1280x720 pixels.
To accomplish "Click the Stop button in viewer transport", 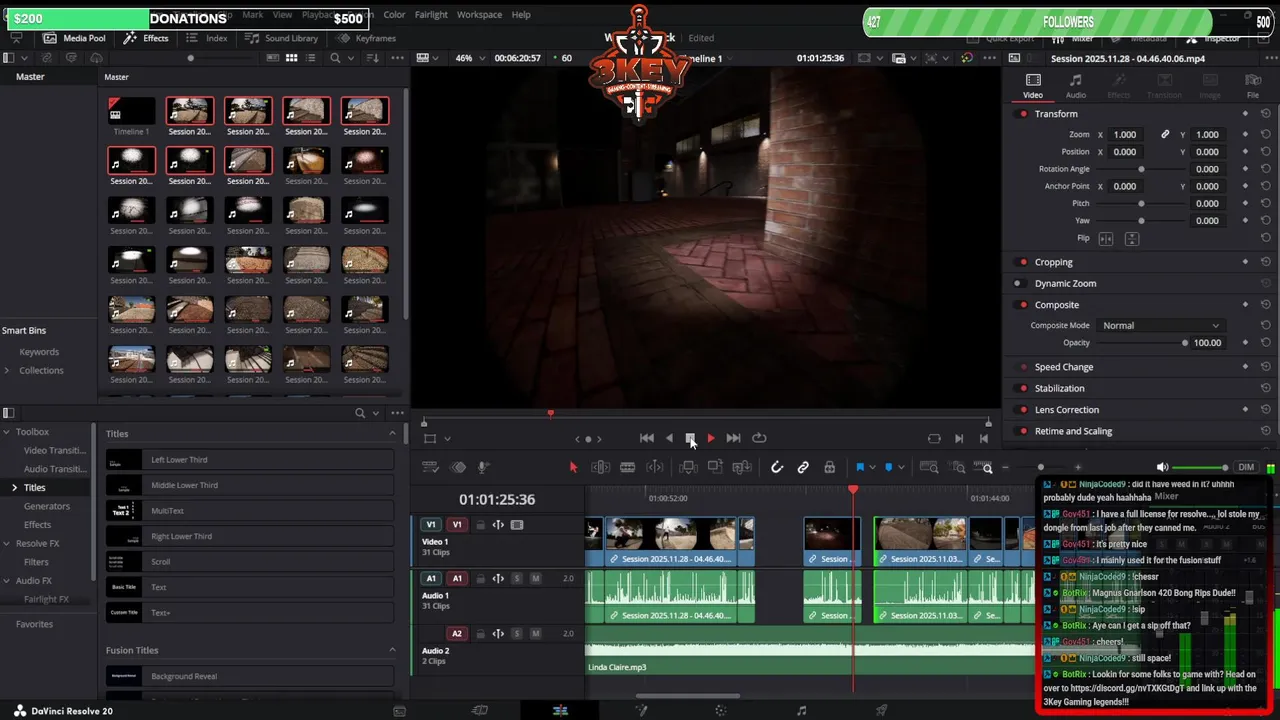I will [690, 438].
